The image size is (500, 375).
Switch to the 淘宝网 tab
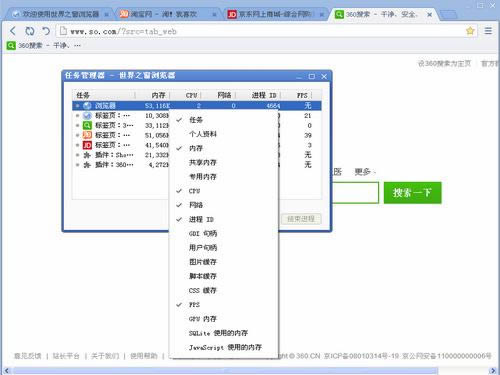click(x=167, y=14)
